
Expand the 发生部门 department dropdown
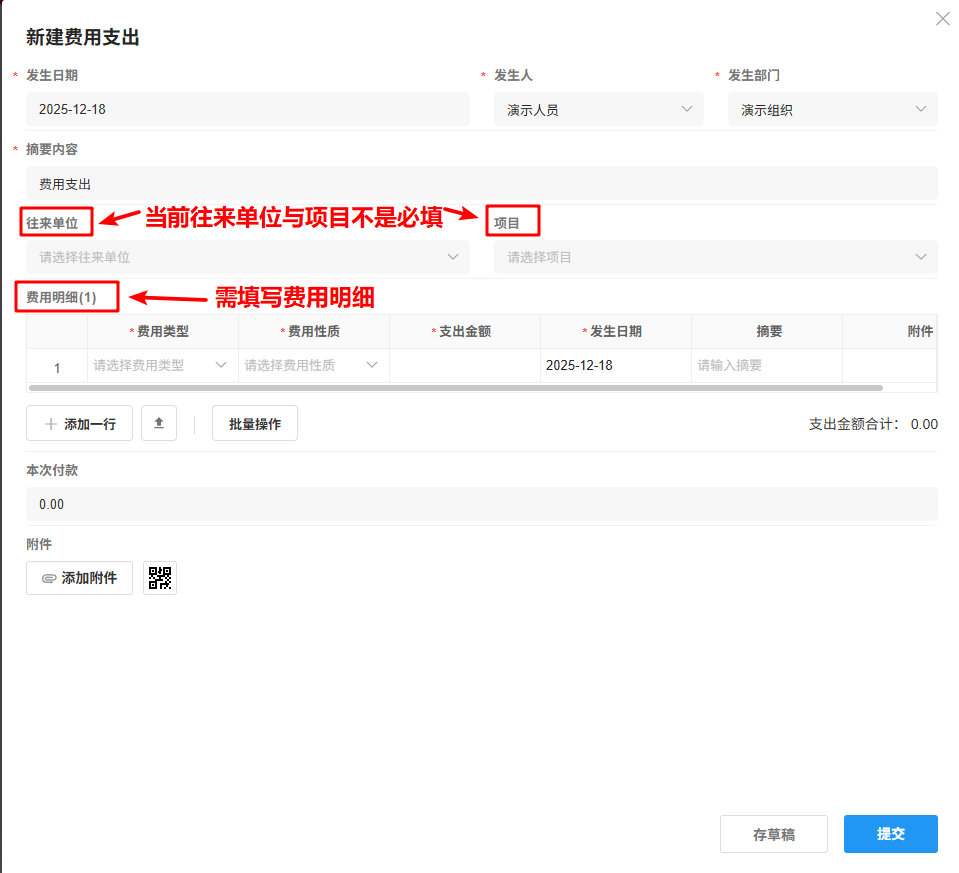click(x=921, y=109)
